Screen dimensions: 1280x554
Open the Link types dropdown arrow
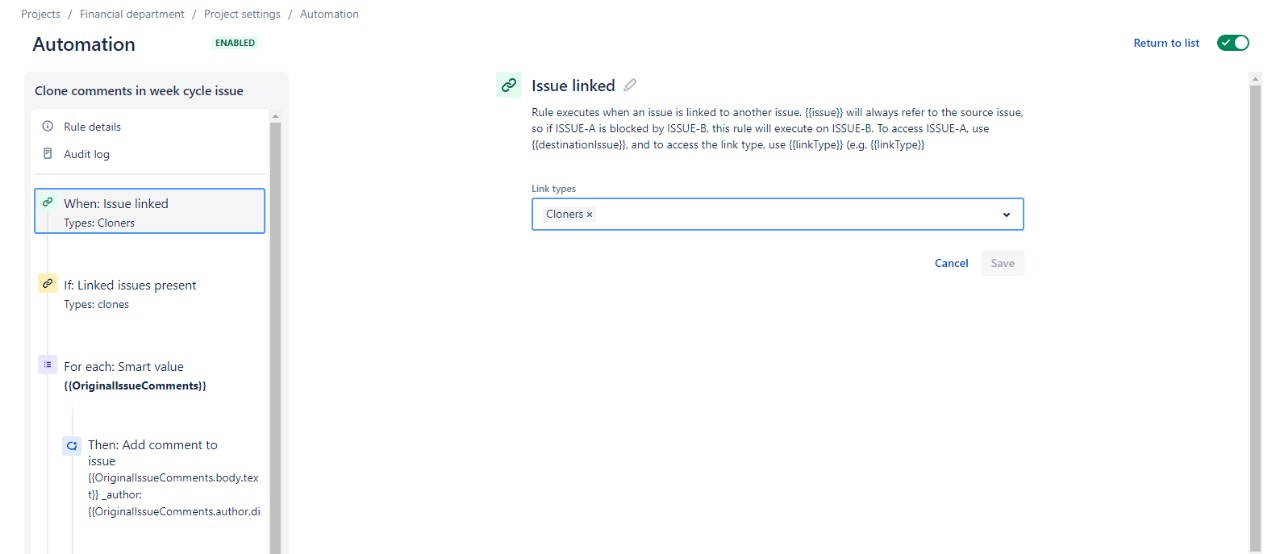1006,215
